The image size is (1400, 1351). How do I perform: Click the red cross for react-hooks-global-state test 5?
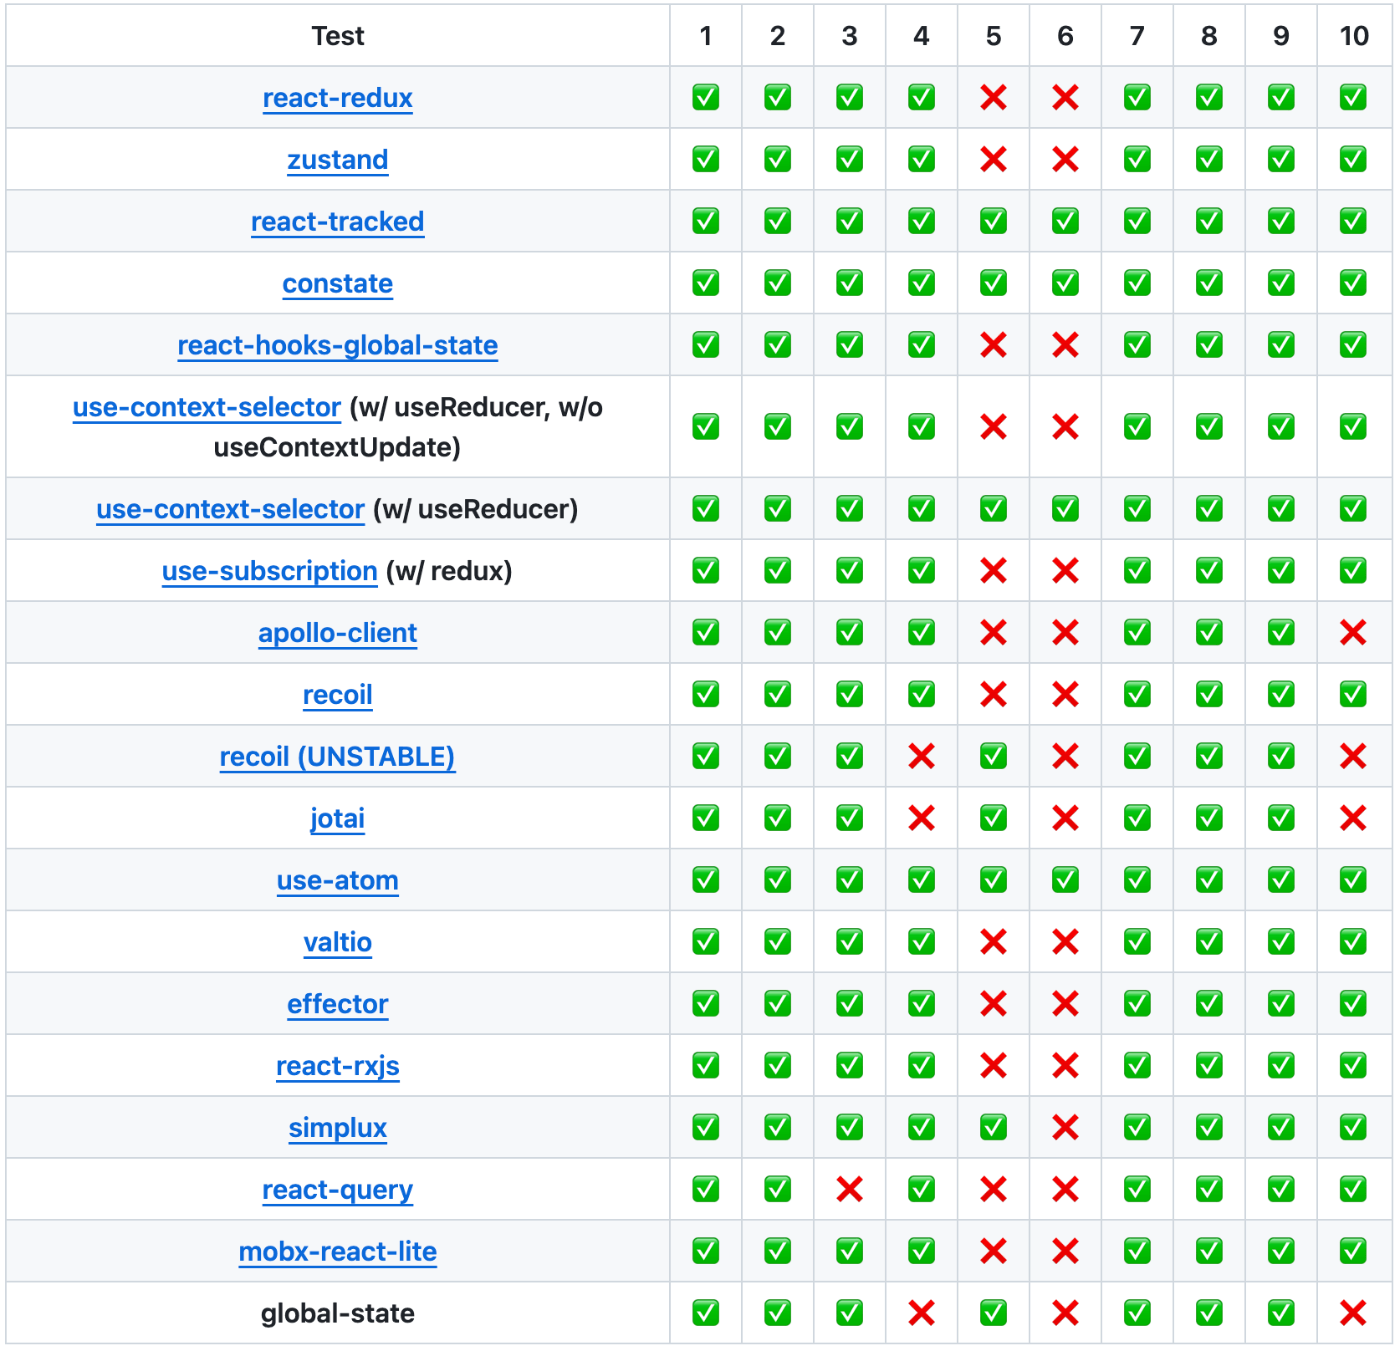tap(993, 346)
